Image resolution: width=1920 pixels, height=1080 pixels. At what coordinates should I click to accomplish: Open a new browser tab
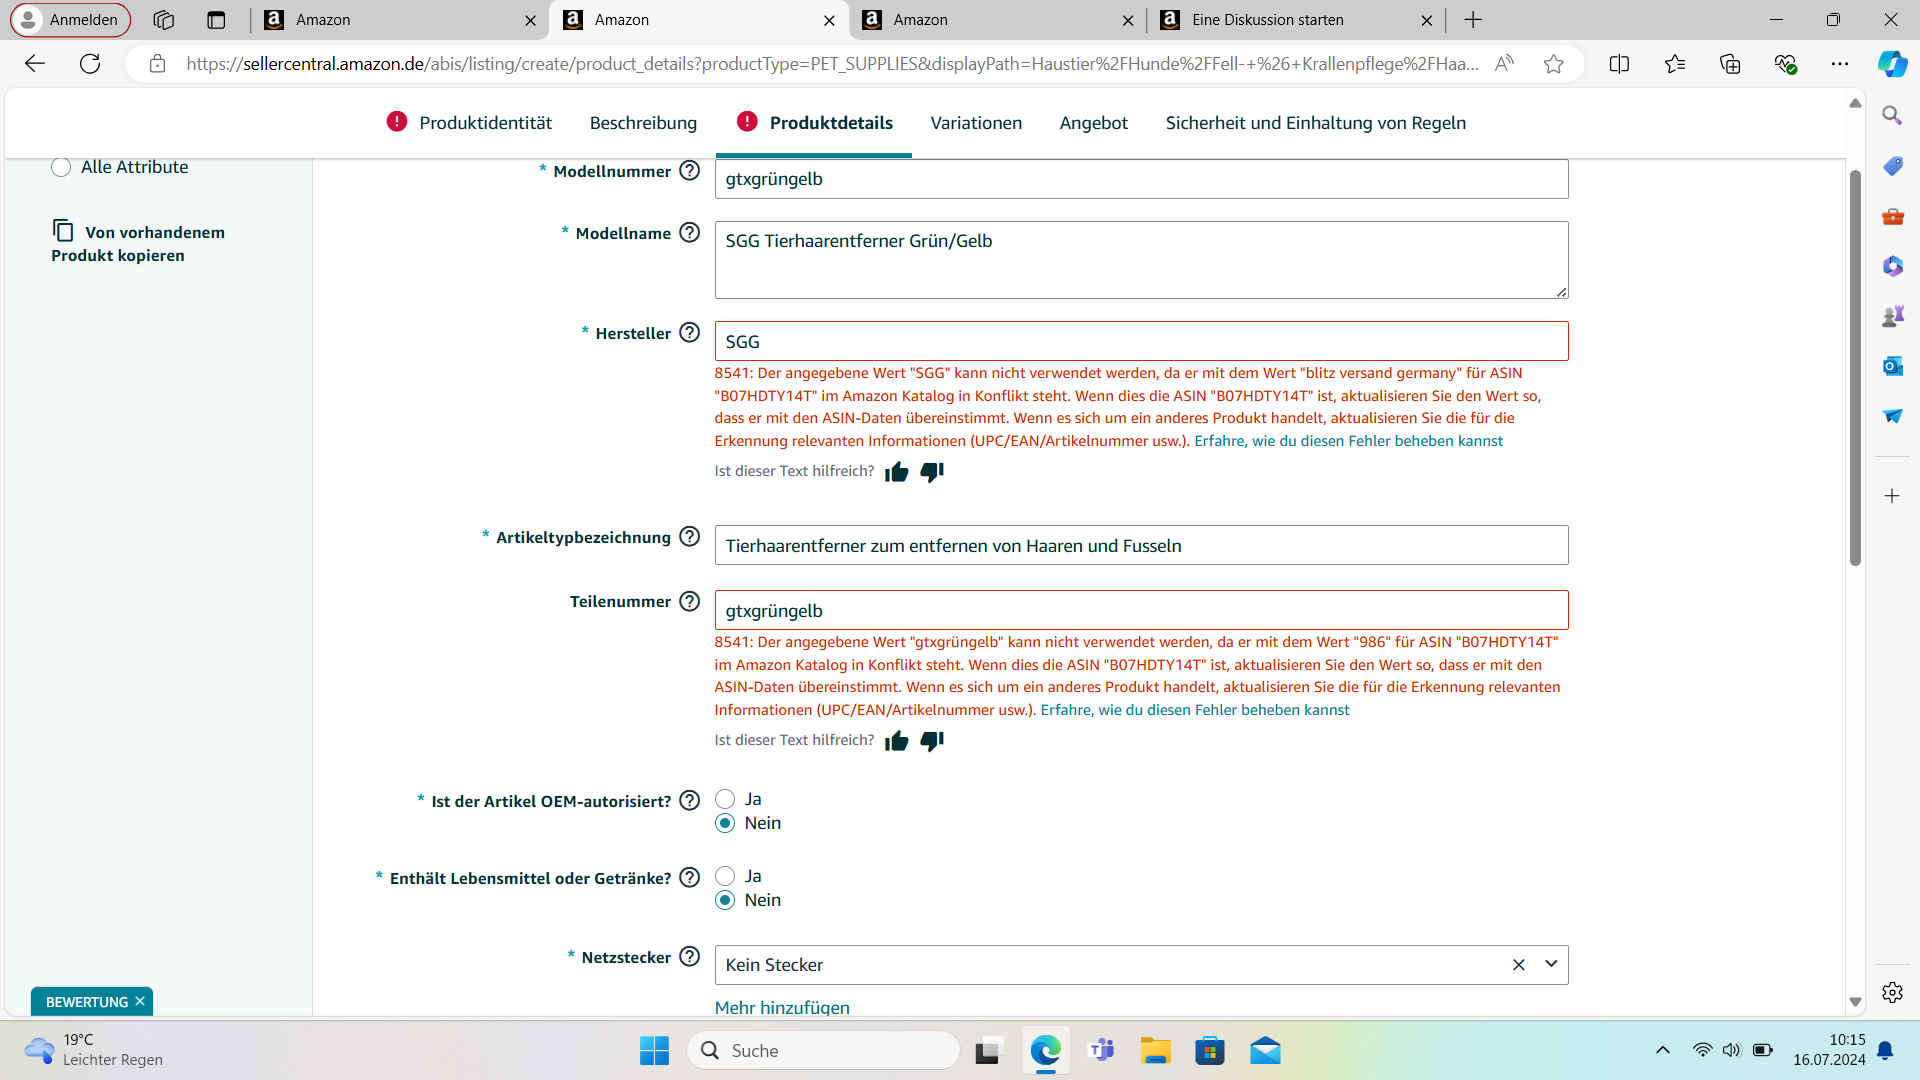1473,20
